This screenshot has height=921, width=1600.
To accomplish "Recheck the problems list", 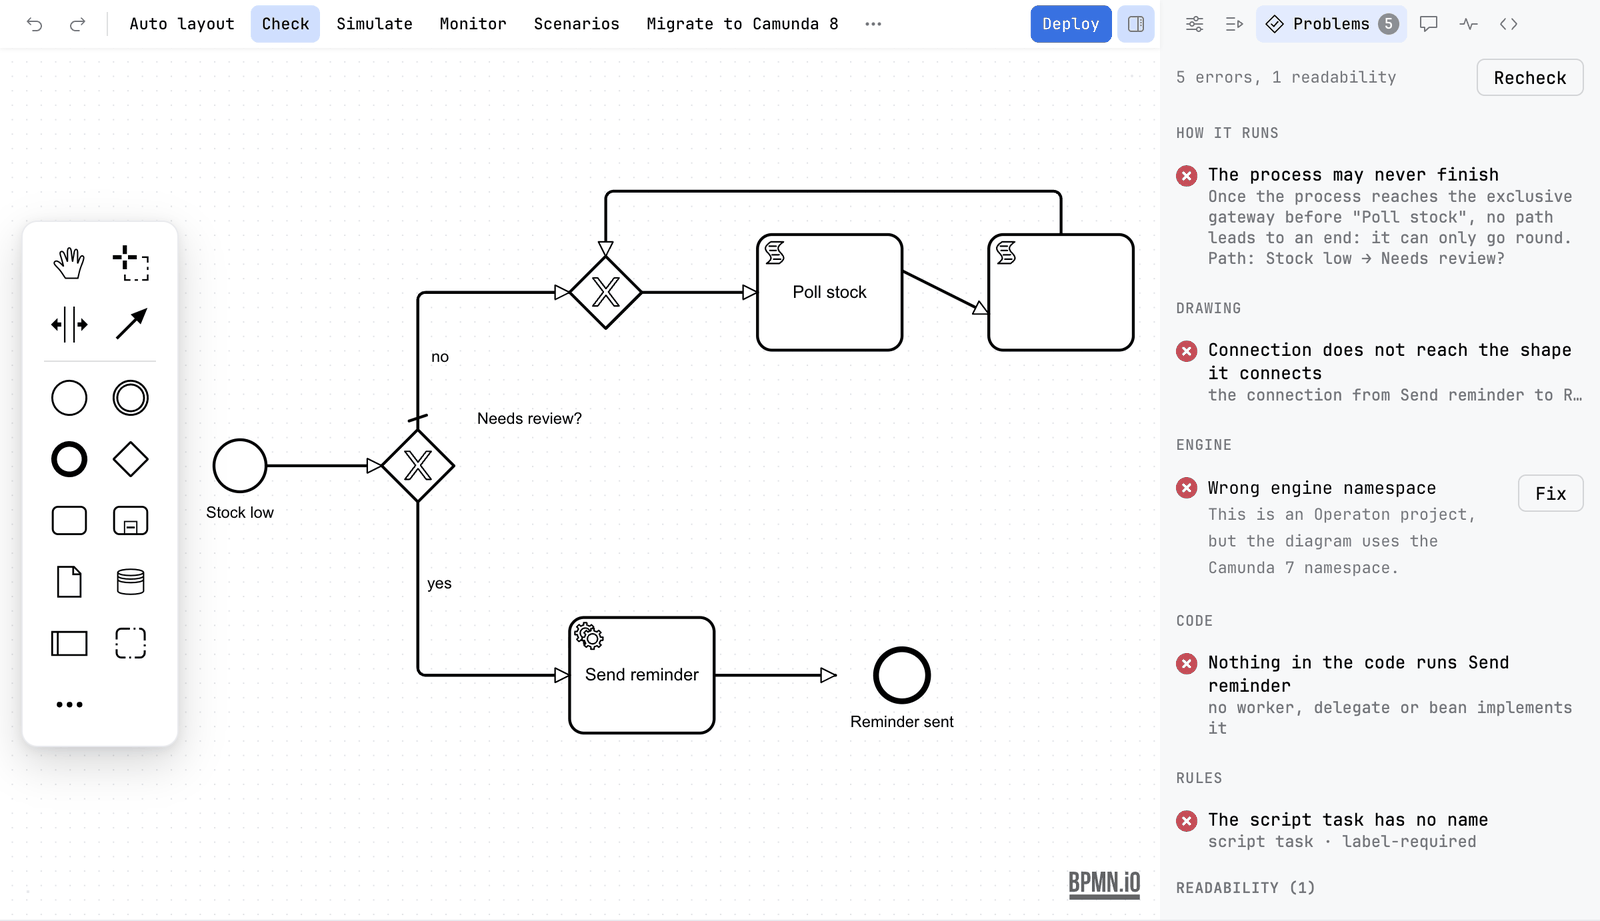I will [x=1530, y=78].
